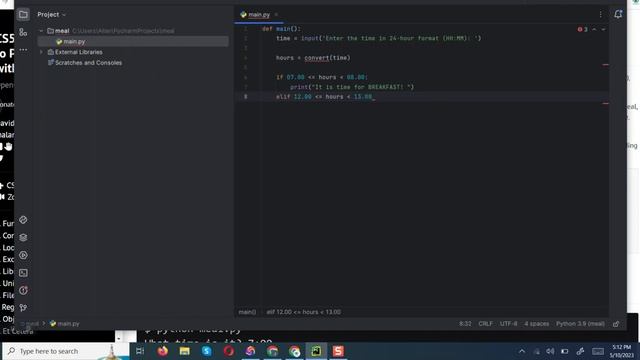Click error stripe mark beside line 5
The height and width of the screenshot is (360, 640).
point(605,64)
